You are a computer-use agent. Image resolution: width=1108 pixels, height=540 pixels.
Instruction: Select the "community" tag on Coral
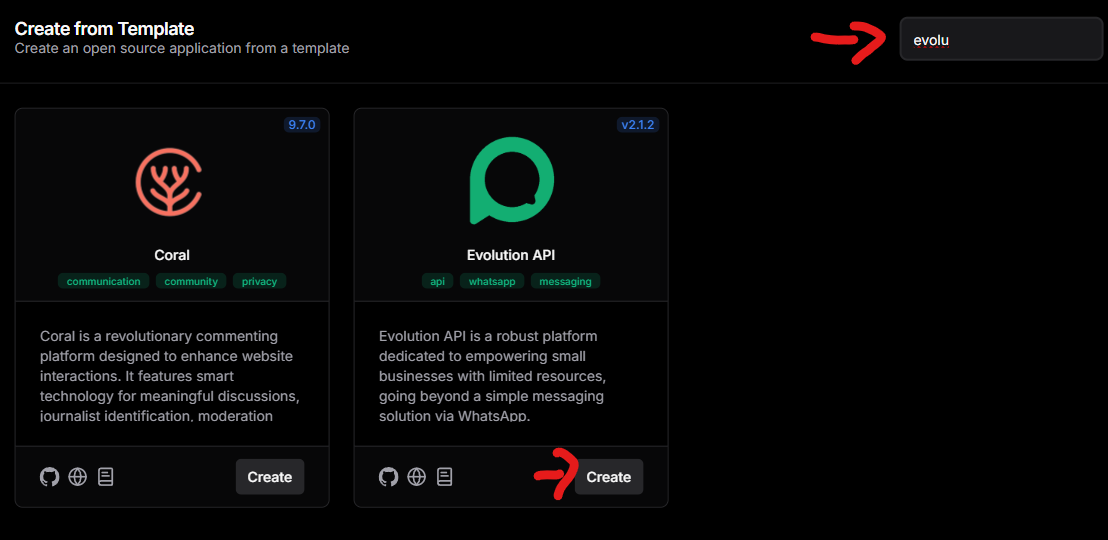click(x=191, y=281)
